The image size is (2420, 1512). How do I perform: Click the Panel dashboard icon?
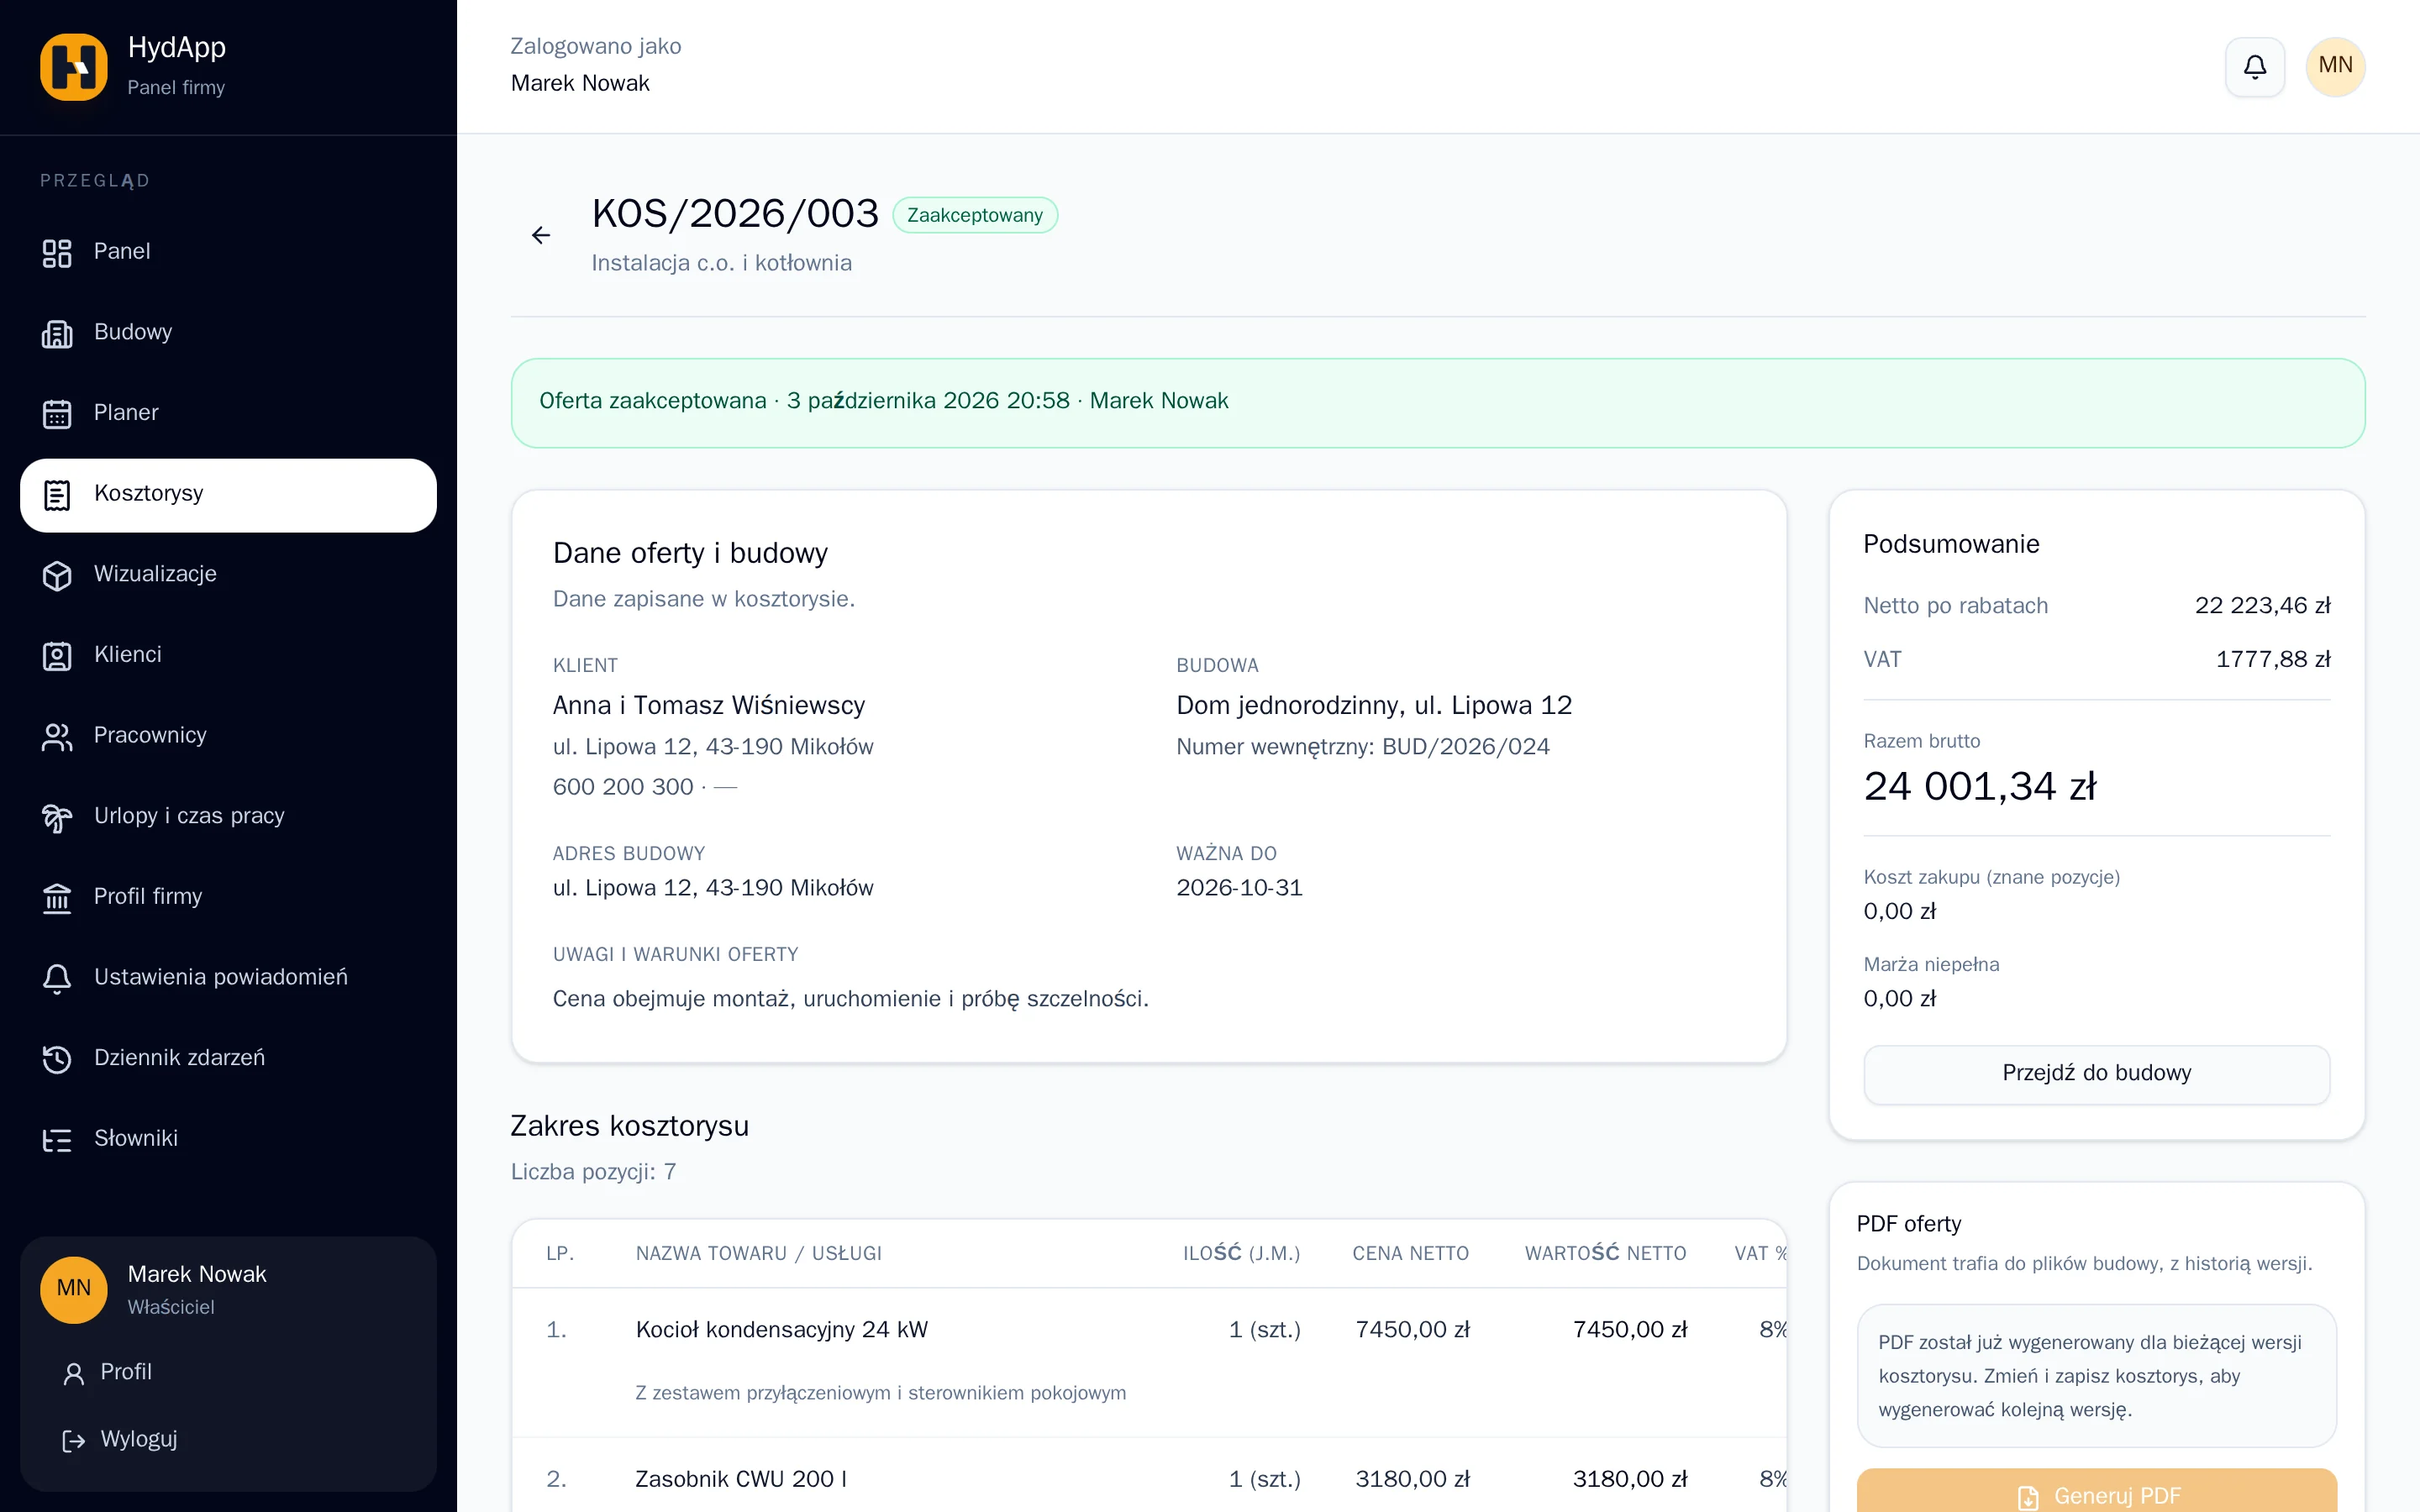pos(57,253)
